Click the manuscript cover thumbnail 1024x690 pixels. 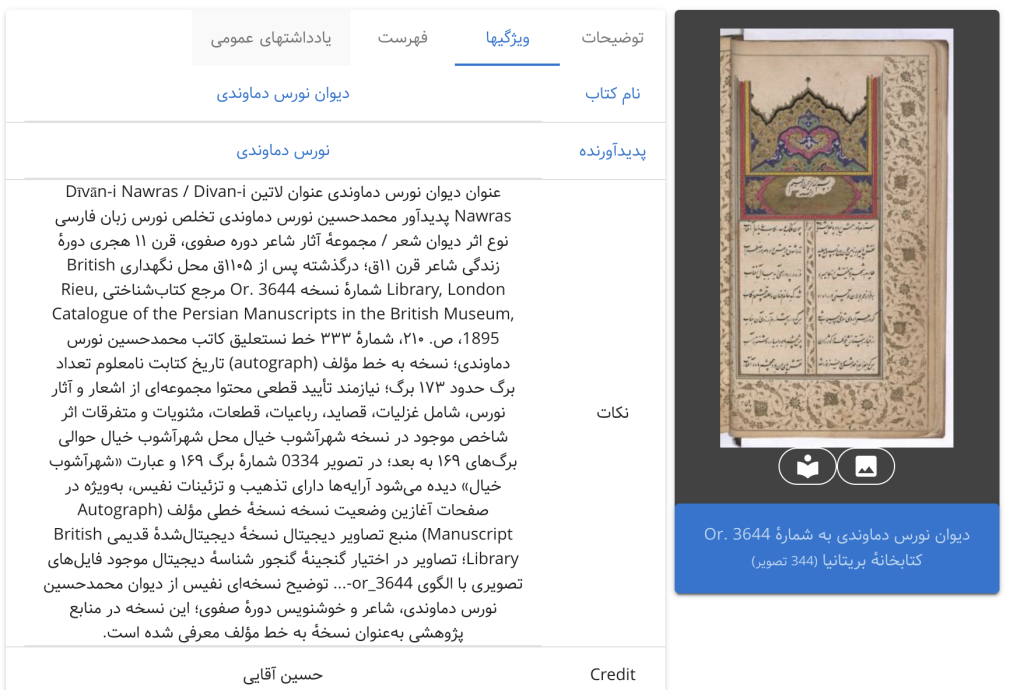pyautogui.click(x=837, y=238)
